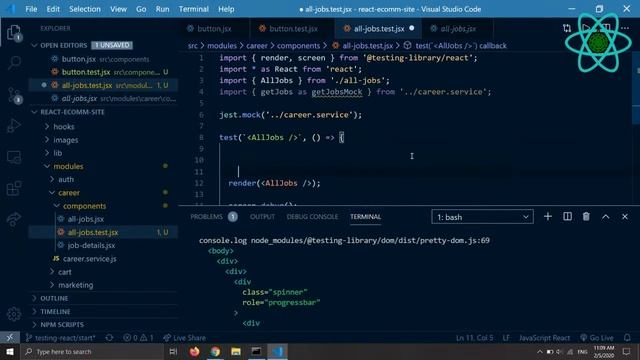The image size is (640, 360).
Task: Click Windows search box Type here to search
Action: [x=92, y=351]
